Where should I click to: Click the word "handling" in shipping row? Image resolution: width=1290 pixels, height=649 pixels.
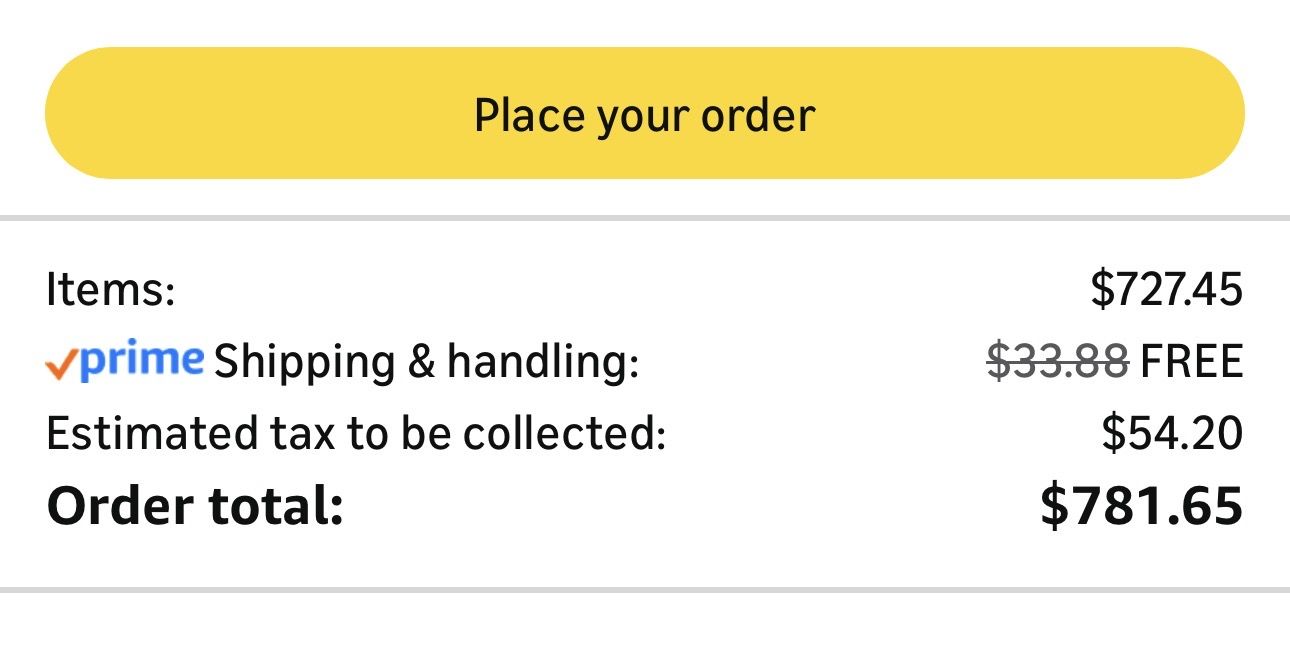point(542,362)
